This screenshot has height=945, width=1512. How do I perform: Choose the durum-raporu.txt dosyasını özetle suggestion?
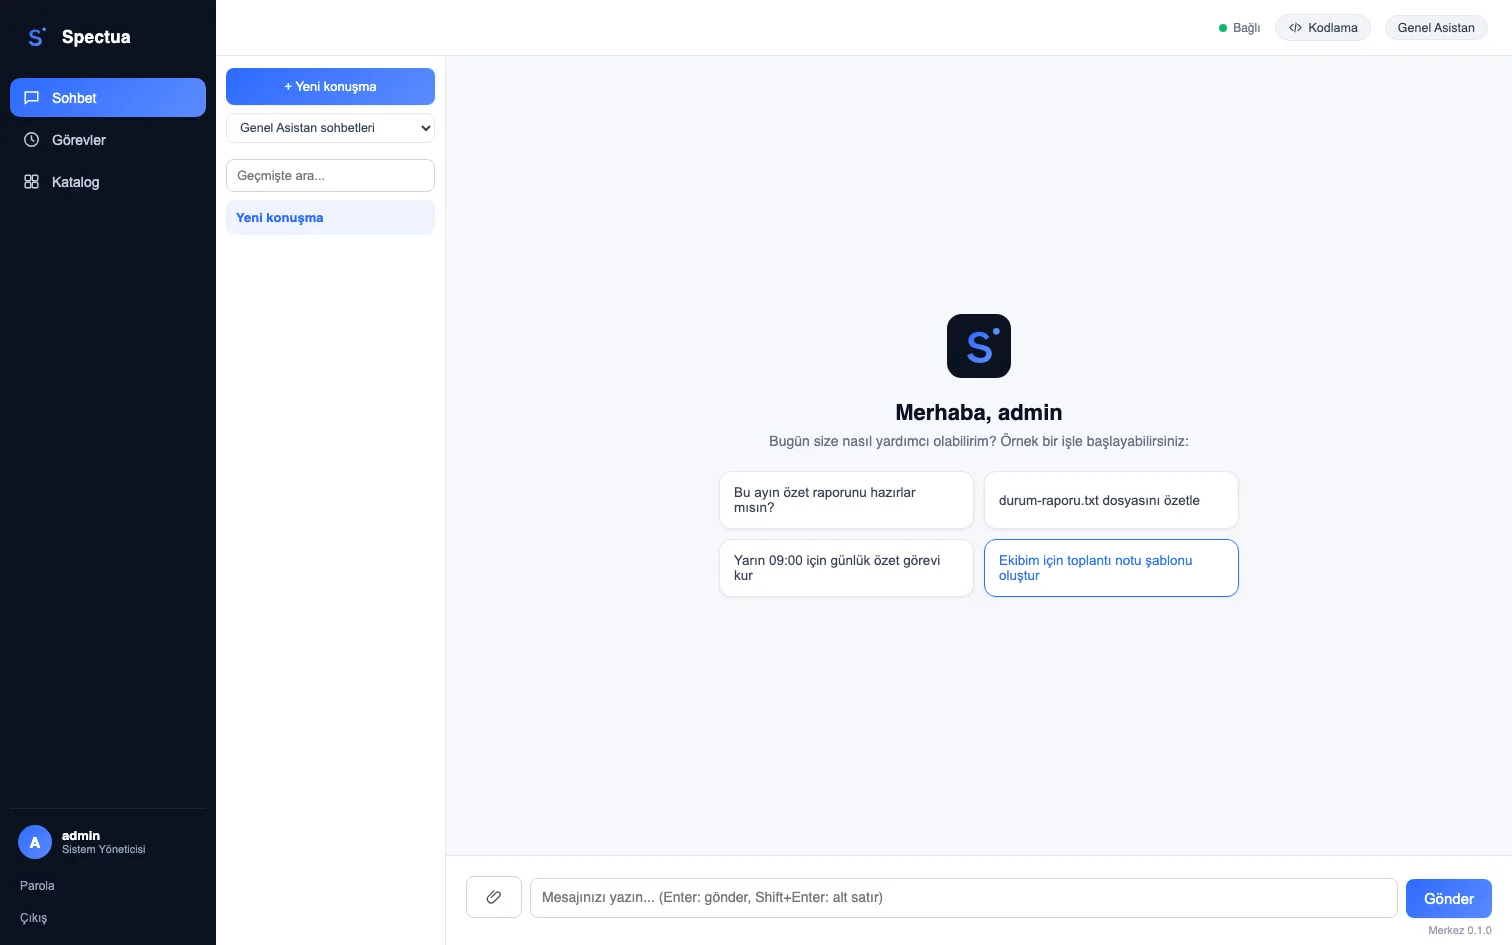[1111, 500]
